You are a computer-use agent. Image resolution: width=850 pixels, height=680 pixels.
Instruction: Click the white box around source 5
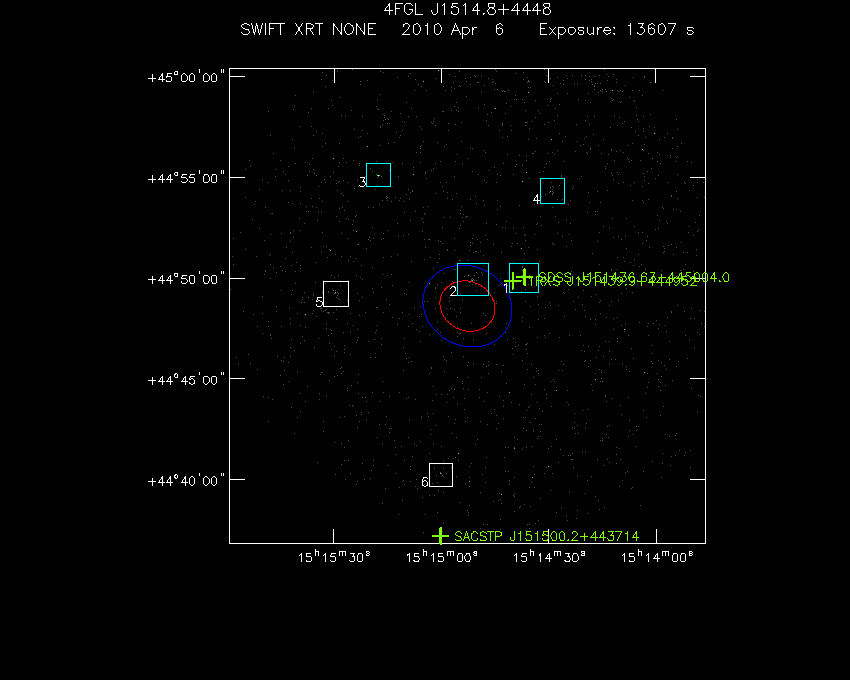(336, 294)
